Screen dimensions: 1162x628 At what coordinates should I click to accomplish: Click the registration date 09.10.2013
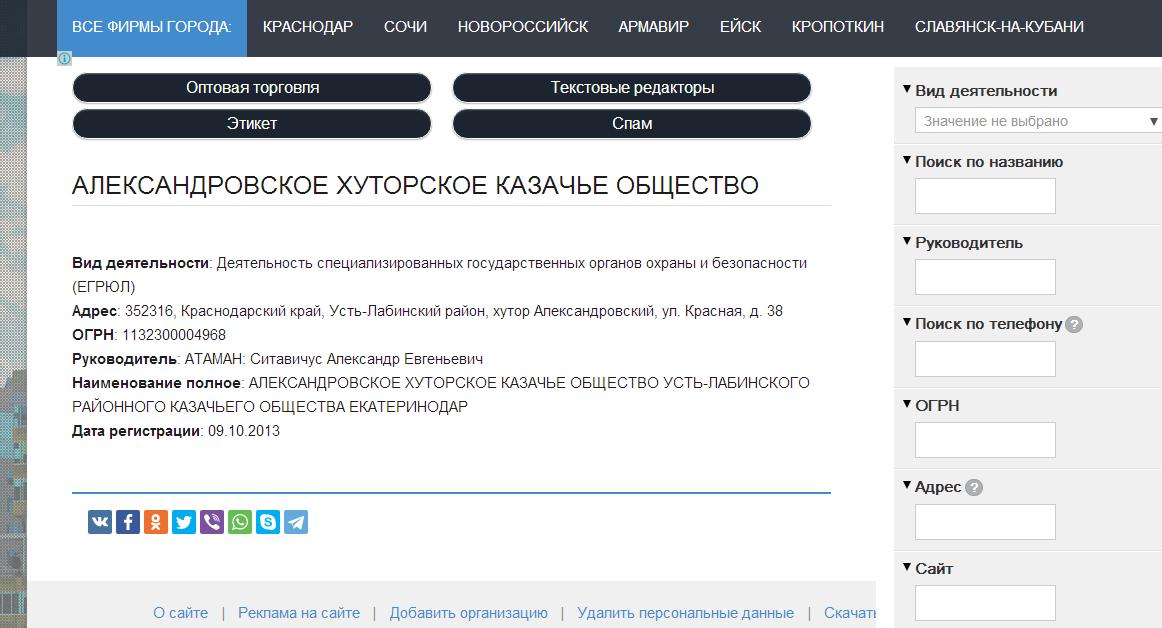(x=244, y=431)
